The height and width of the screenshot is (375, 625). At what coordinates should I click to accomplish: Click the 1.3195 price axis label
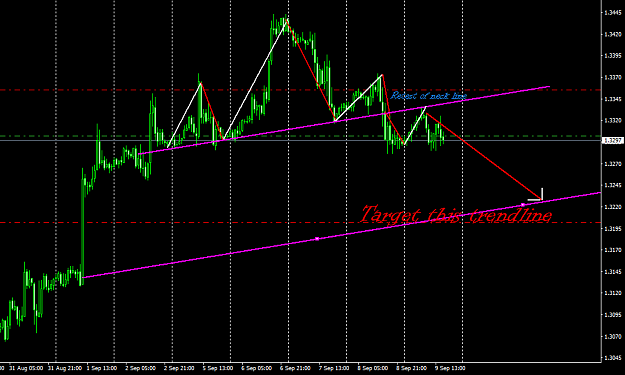(x=613, y=228)
